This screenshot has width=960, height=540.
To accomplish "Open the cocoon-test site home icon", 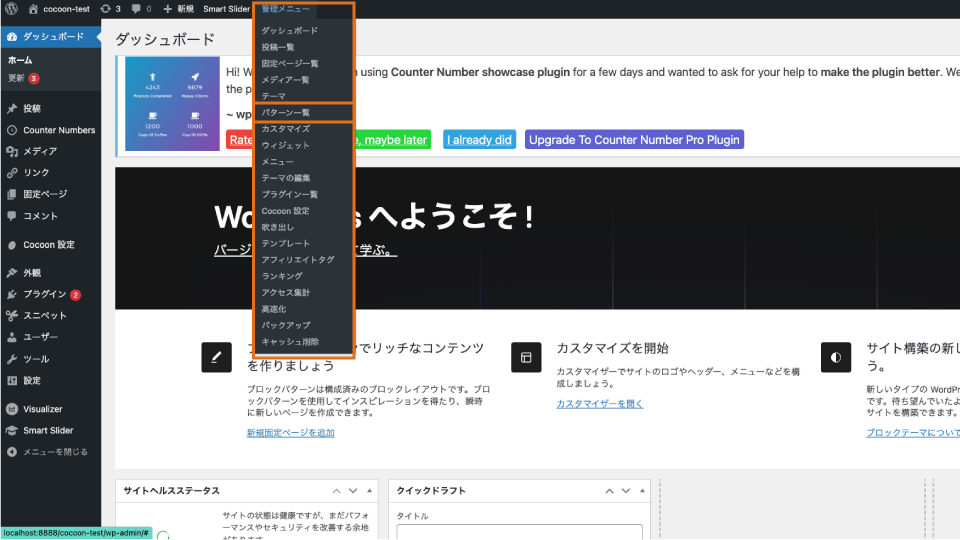I will pos(34,9).
